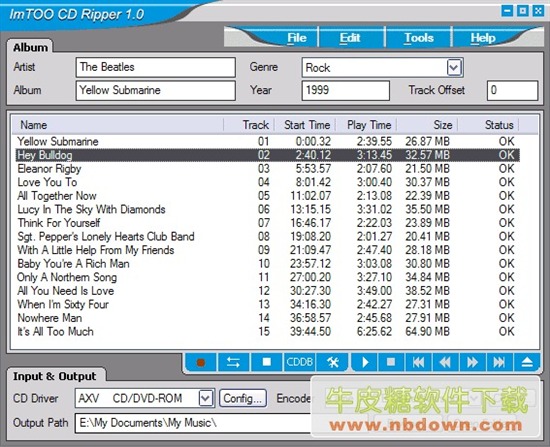The image size is (550, 447).
Task: Click the 64.90 MB size value
Action: pos(427,332)
